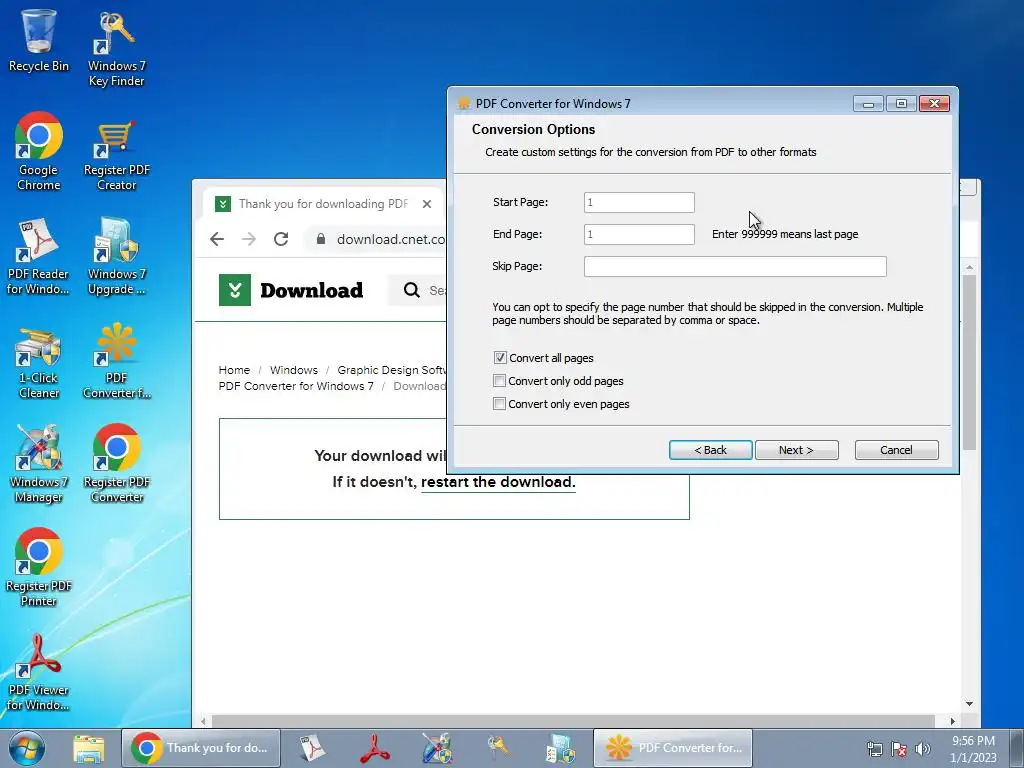Screen dimensions: 1024x768
Task: Open the Windows breadcrumb link
Action: click(294, 370)
